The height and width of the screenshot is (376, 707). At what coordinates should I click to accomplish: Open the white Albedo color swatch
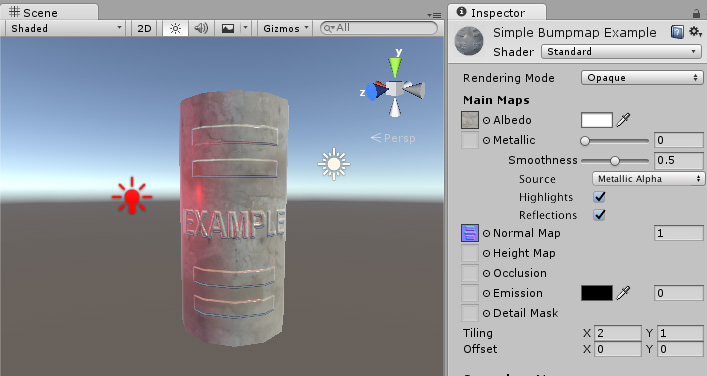(597, 120)
